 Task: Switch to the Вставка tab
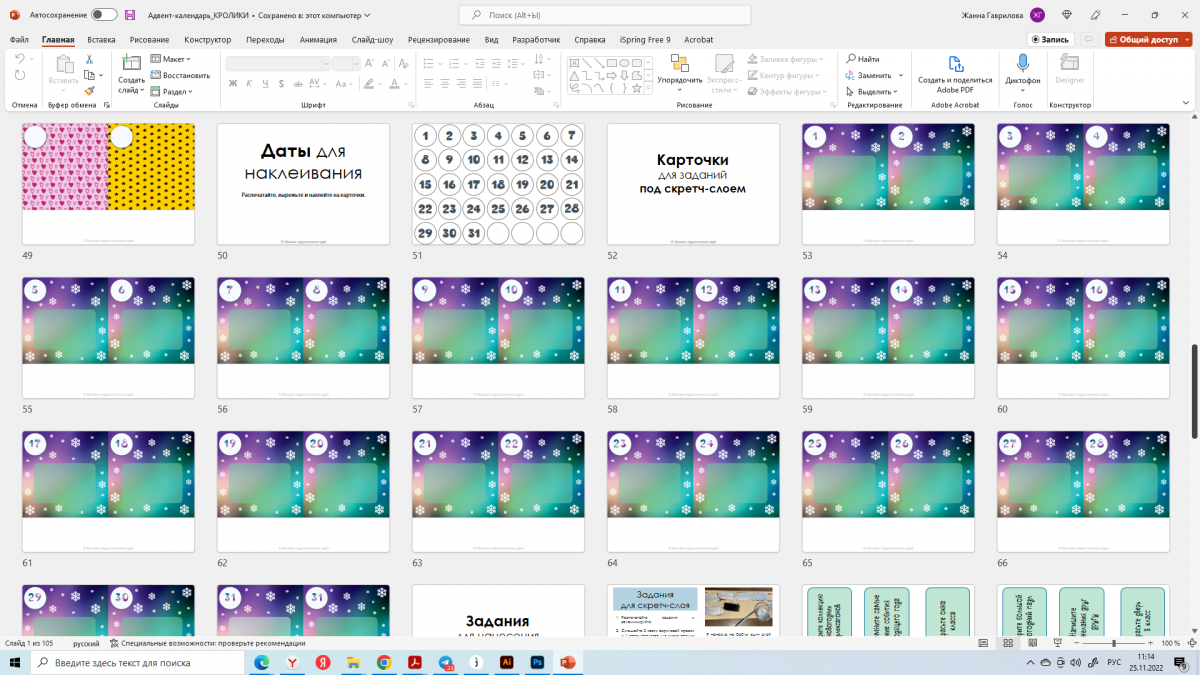point(101,40)
